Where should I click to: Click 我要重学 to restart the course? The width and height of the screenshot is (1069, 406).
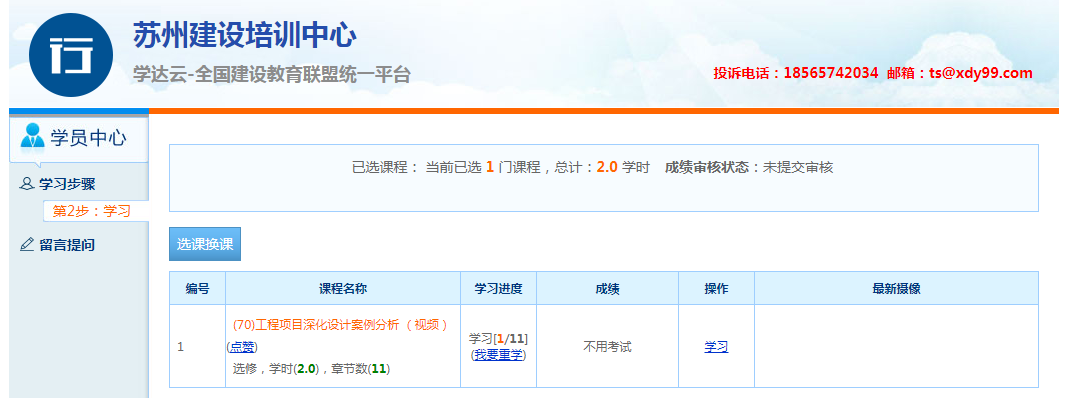pyautogui.click(x=499, y=355)
